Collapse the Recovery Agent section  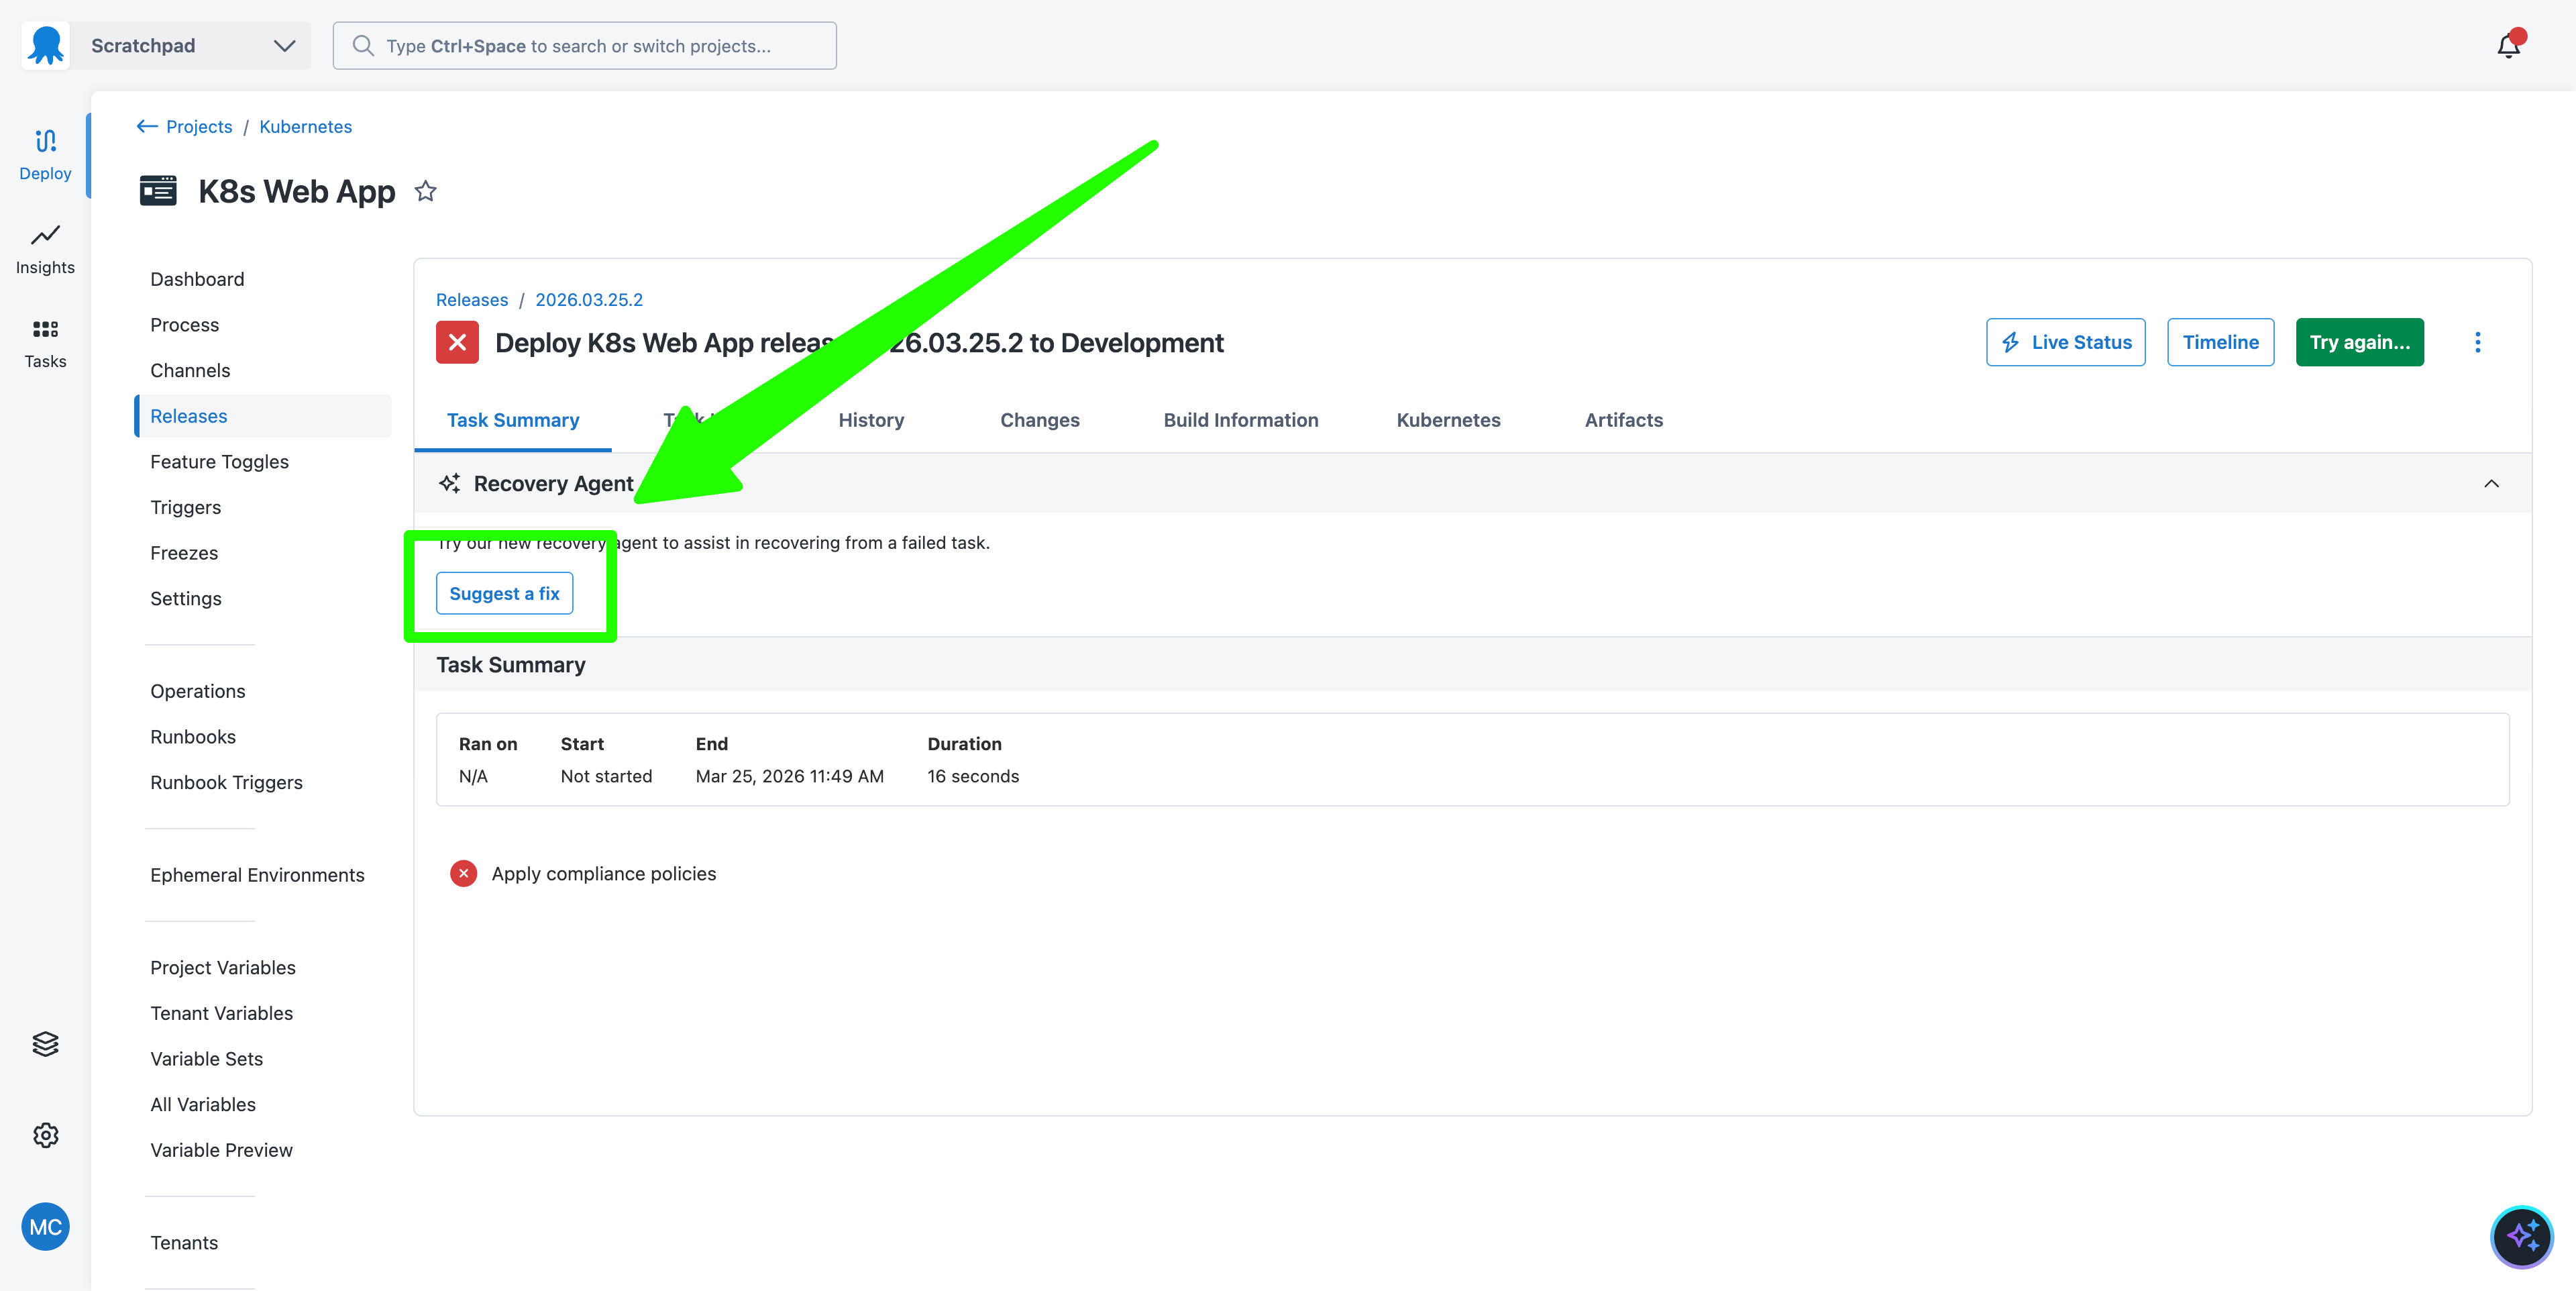tap(2491, 484)
